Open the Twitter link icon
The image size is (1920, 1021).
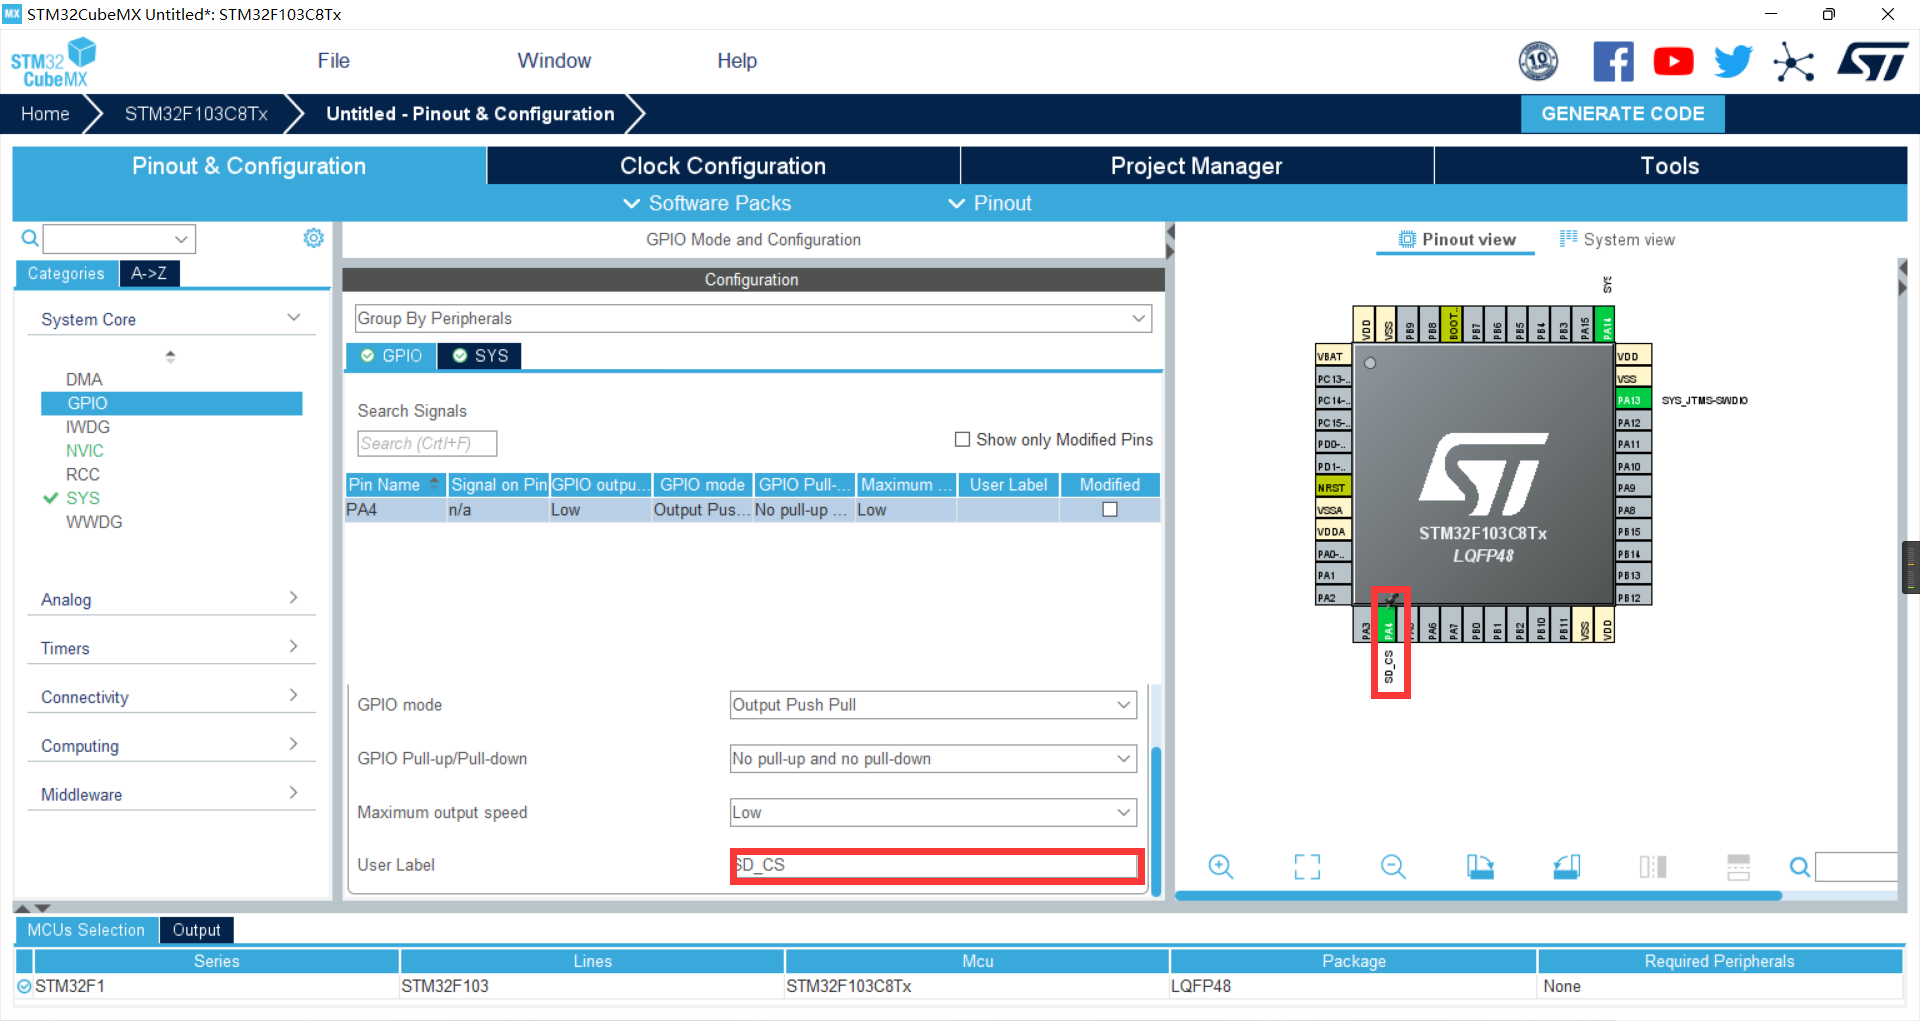tap(1733, 62)
